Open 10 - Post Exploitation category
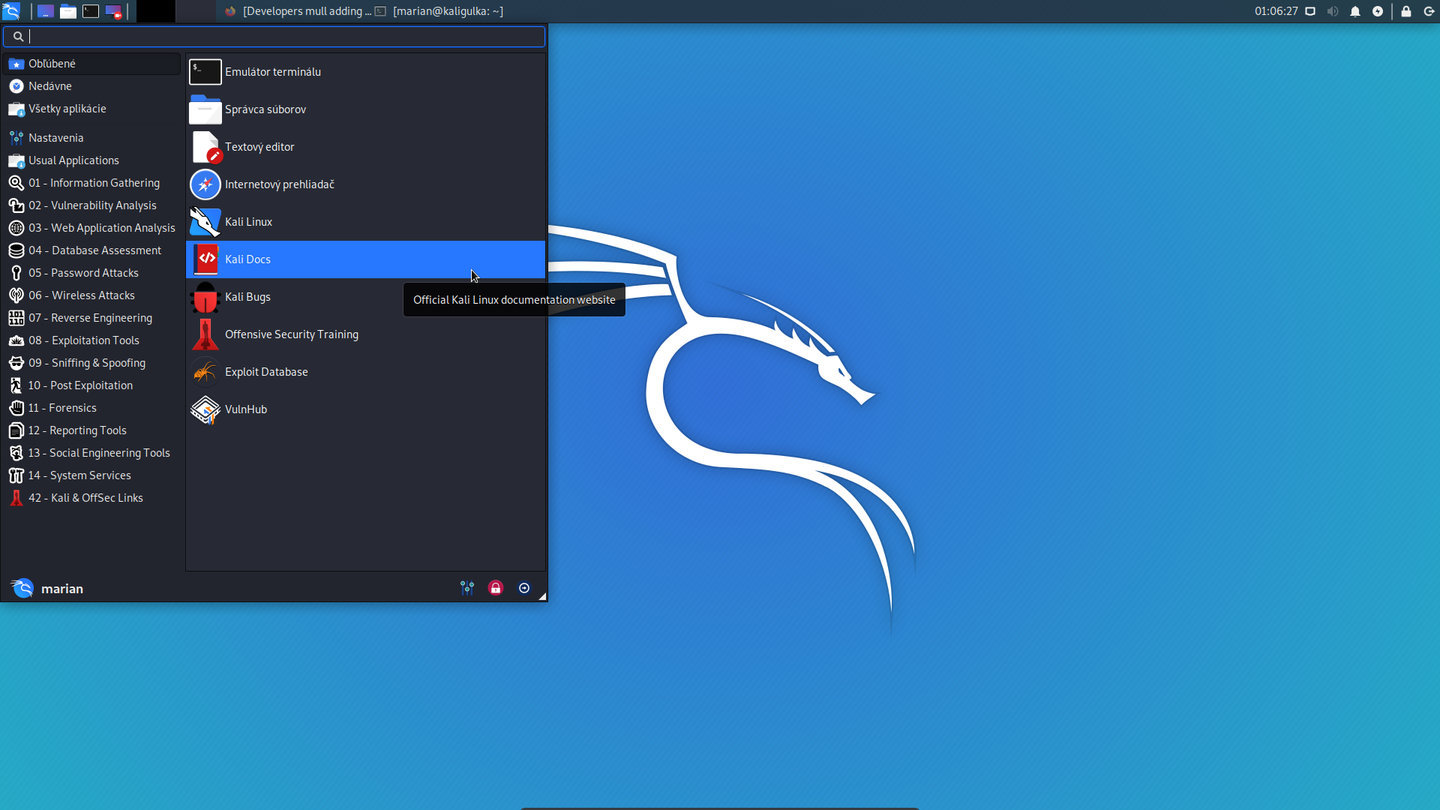 pyautogui.click(x=92, y=385)
